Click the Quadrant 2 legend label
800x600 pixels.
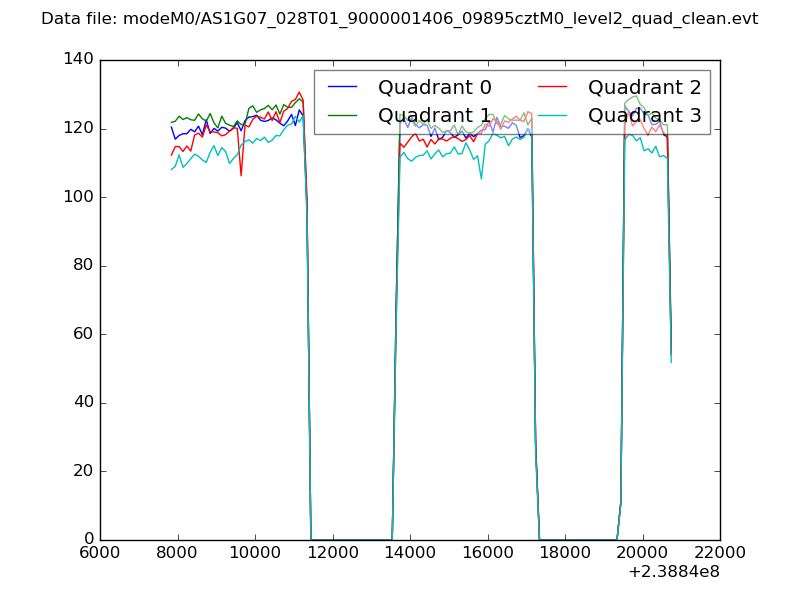644,87
